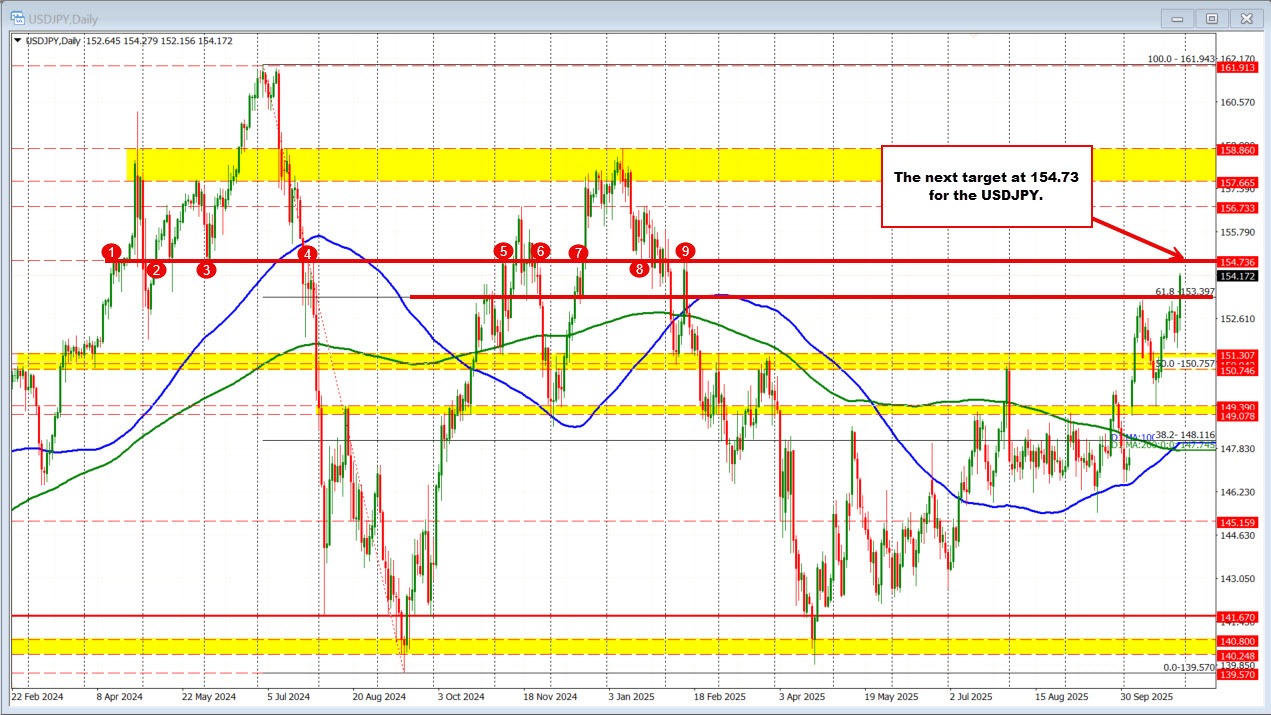Viewport: 1271px width, 715px height.
Task: Select the red numbered marker 9
Action: pos(686,252)
